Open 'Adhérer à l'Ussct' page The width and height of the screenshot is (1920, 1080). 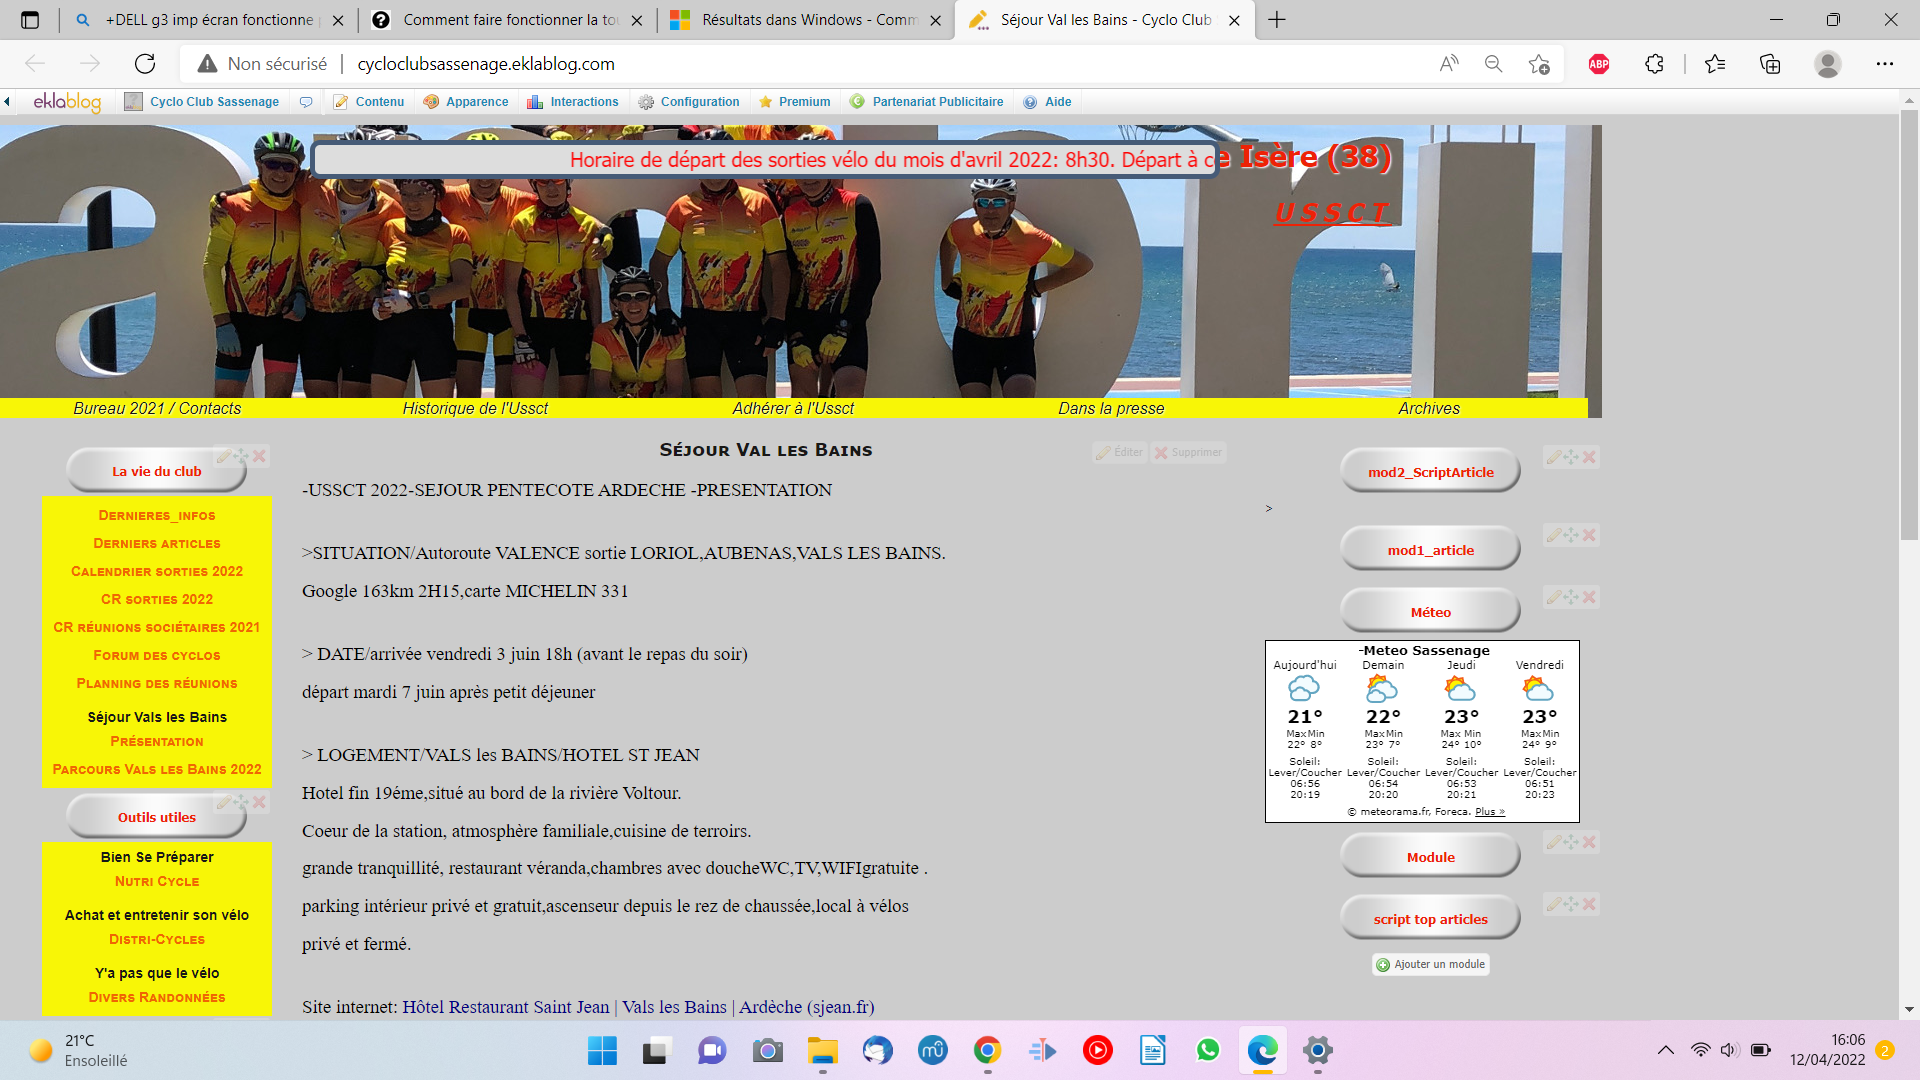pyautogui.click(x=793, y=408)
